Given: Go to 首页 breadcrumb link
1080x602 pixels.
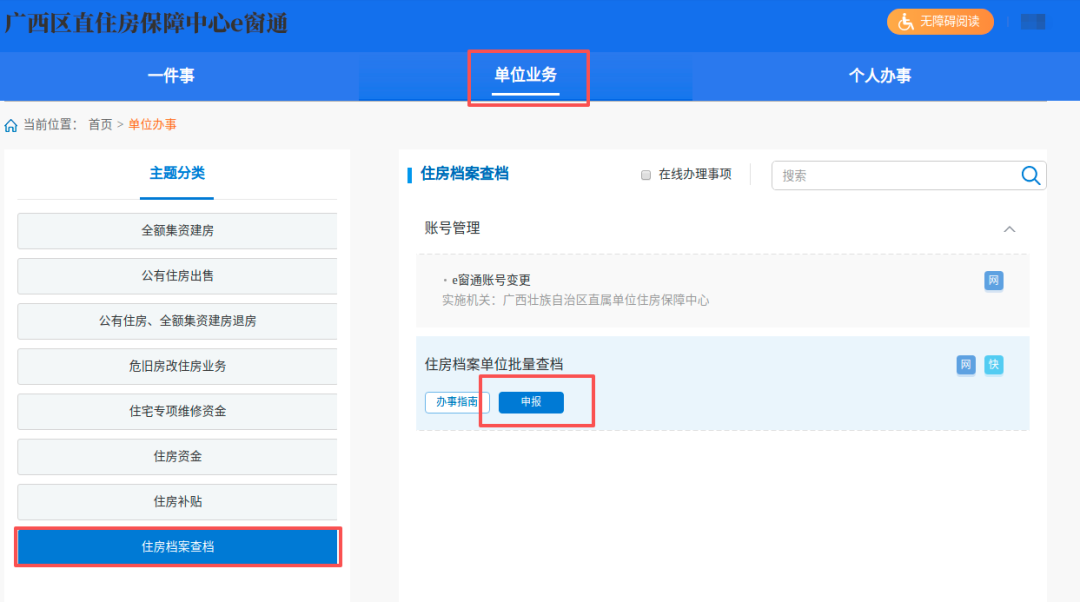Looking at the screenshot, I should click(100, 125).
